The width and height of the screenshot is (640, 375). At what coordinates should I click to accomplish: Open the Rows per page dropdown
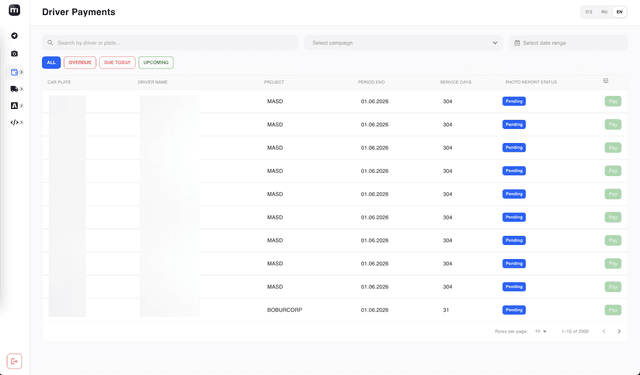[x=541, y=331]
